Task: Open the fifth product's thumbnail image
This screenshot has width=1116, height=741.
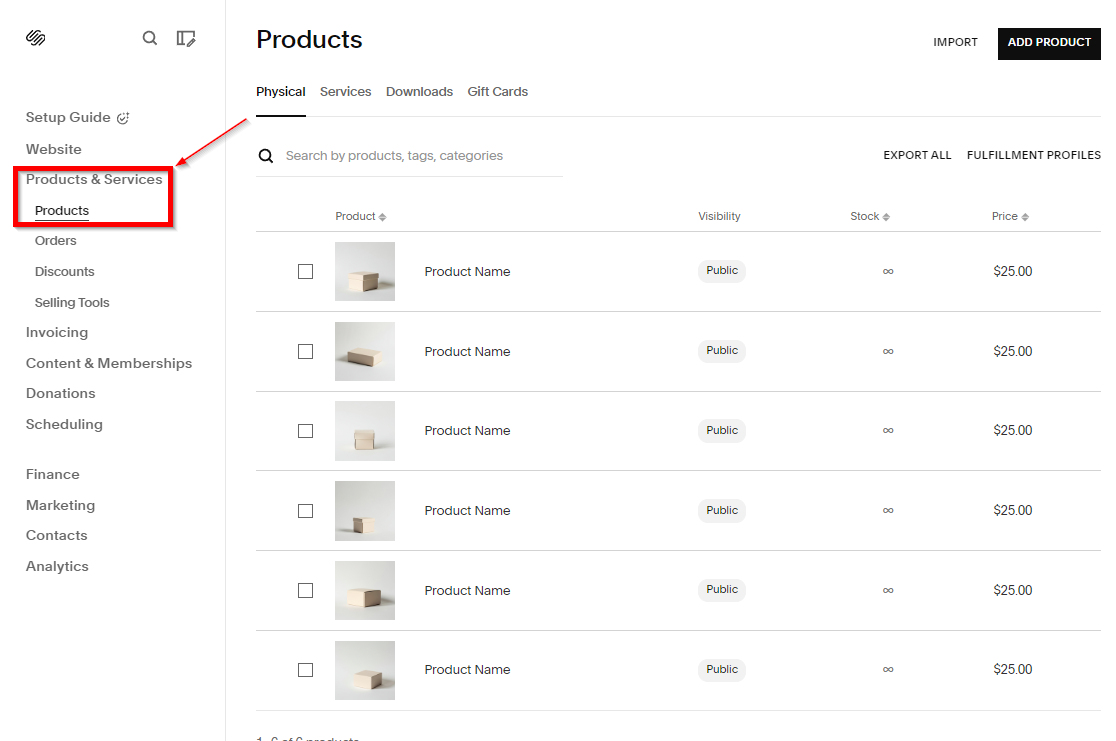Action: pos(365,590)
